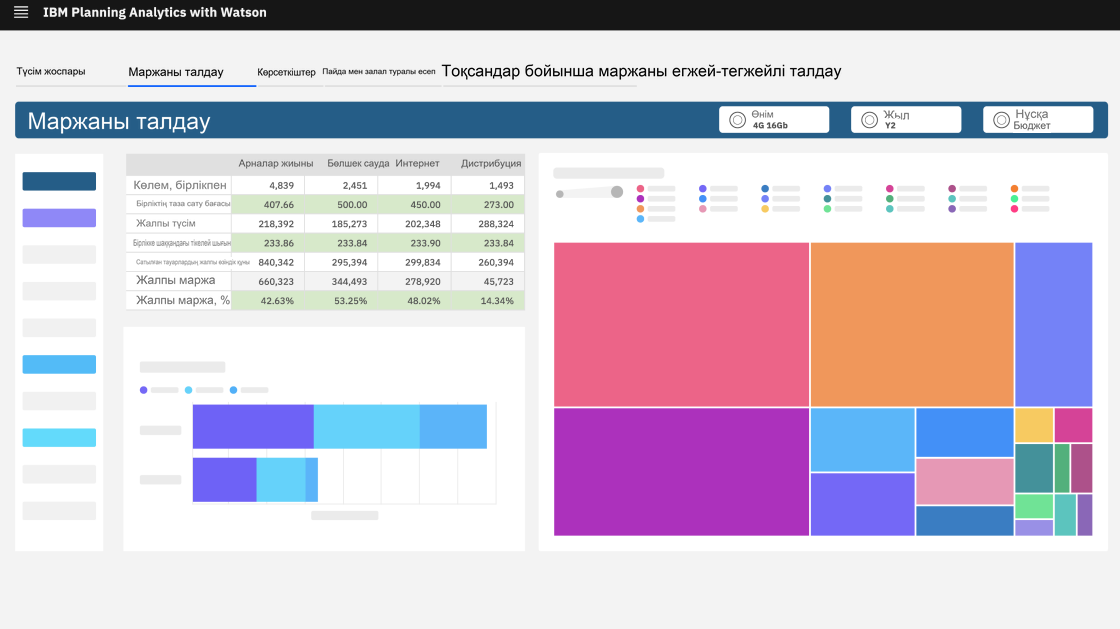Click the cell with value 407.66
Image resolution: width=1120 pixels, height=629 pixels.
pos(269,204)
